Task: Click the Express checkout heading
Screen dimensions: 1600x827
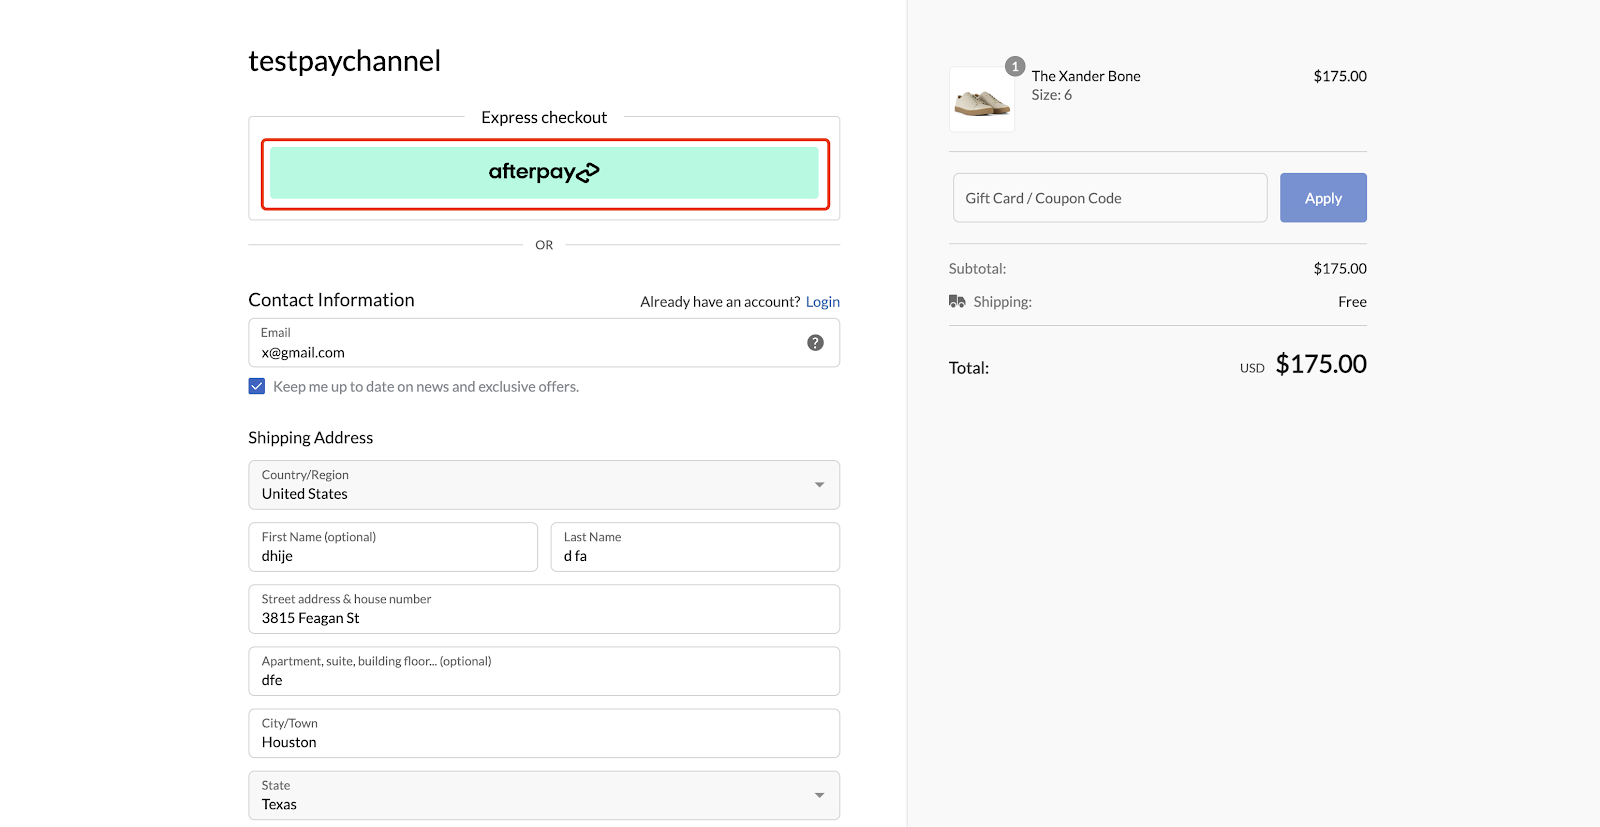Action: (544, 117)
